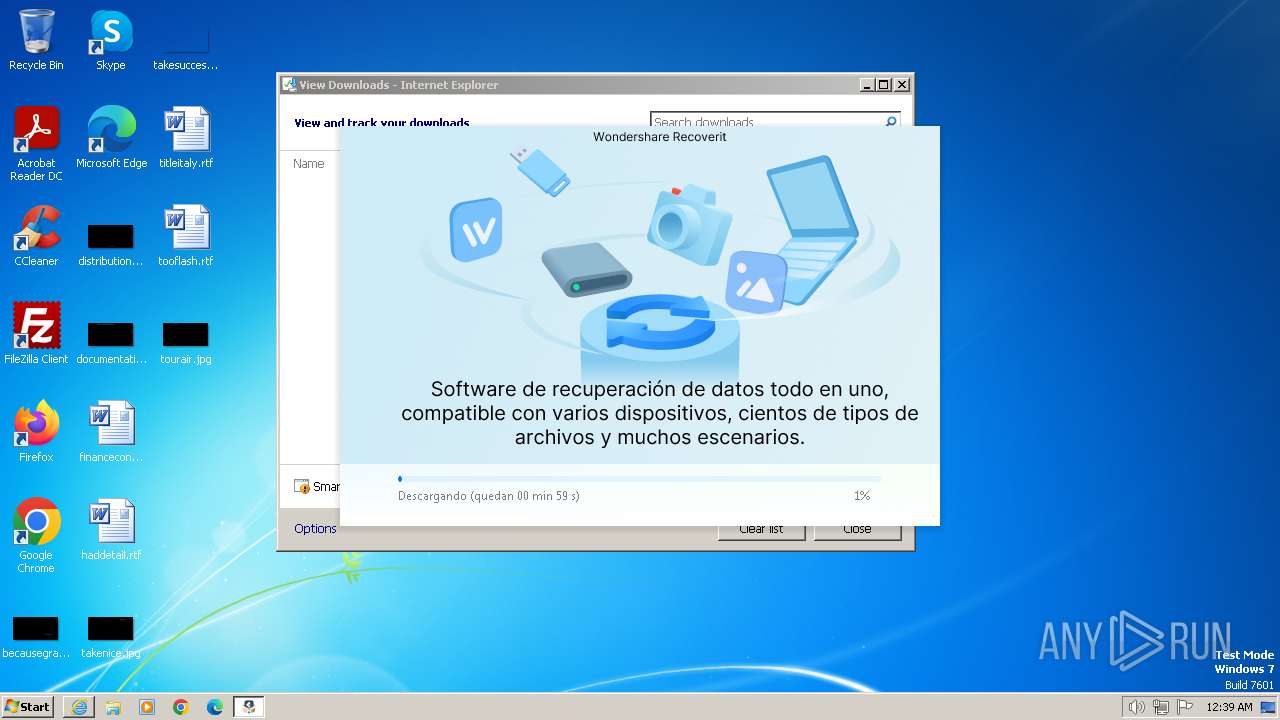Select the takesucces... desktop file

click(185, 40)
